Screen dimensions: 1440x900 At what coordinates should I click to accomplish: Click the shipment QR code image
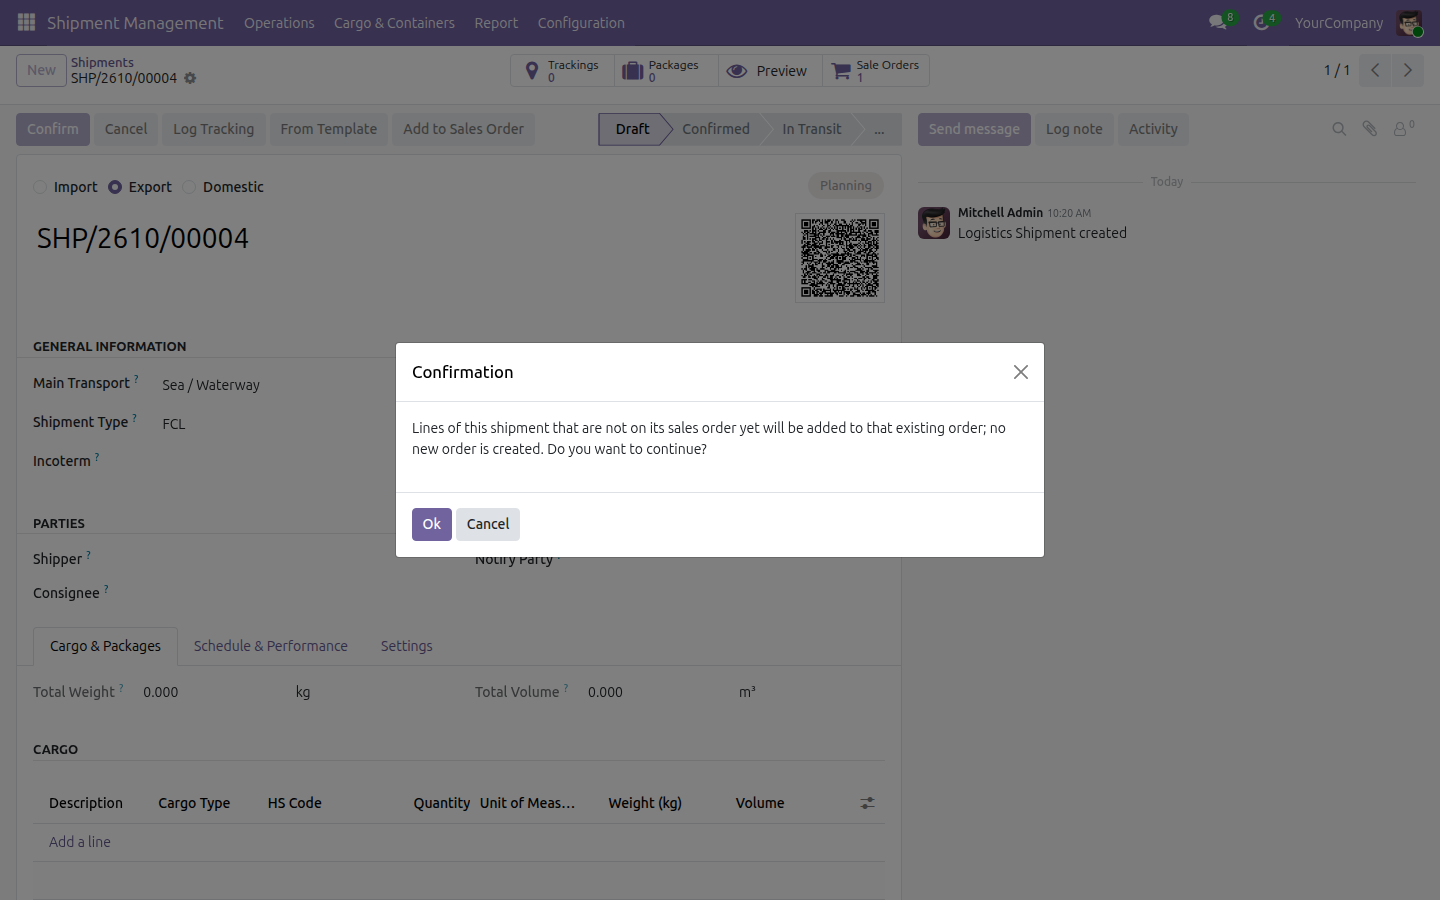tap(840, 258)
